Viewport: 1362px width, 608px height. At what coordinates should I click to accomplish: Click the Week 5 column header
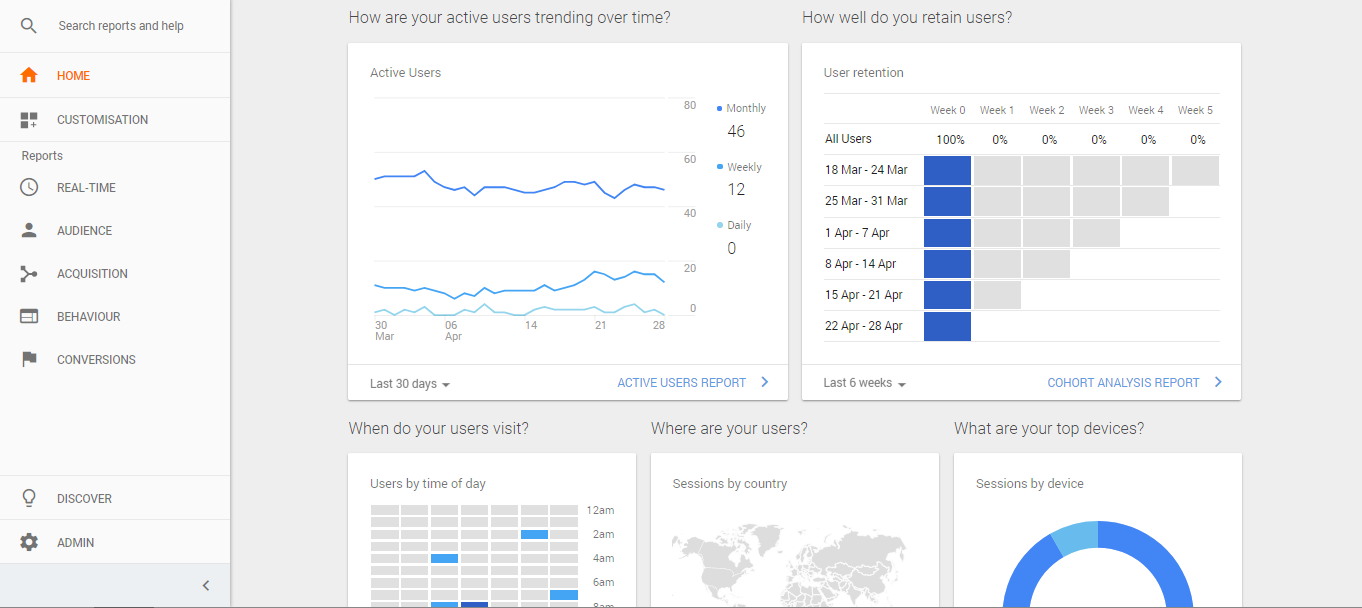tap(1196, 110)
